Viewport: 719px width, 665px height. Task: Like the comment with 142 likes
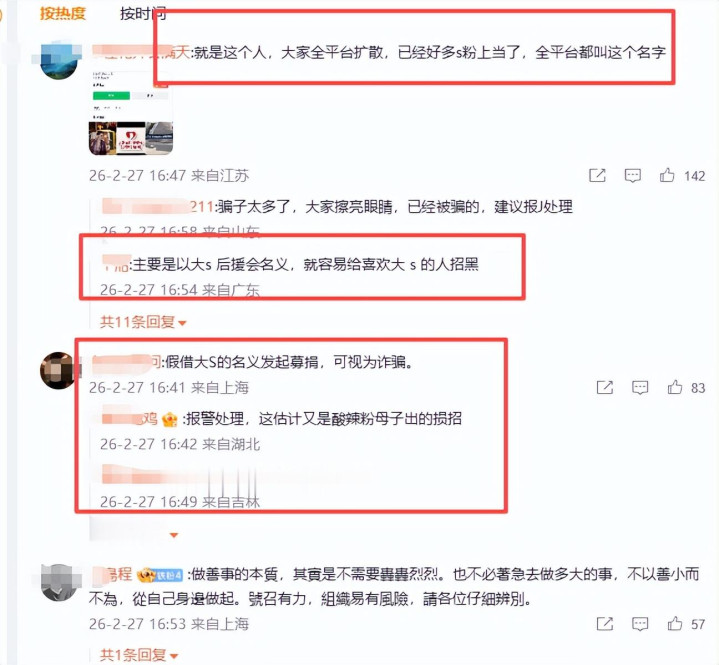667,175
